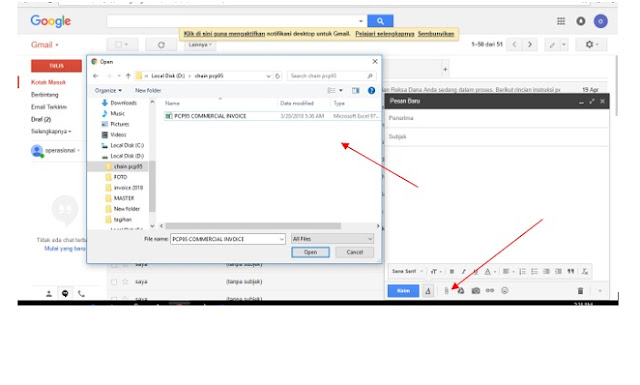Expand more options arrow beside trash icon

pyautogui.click(x=600, y=291)
